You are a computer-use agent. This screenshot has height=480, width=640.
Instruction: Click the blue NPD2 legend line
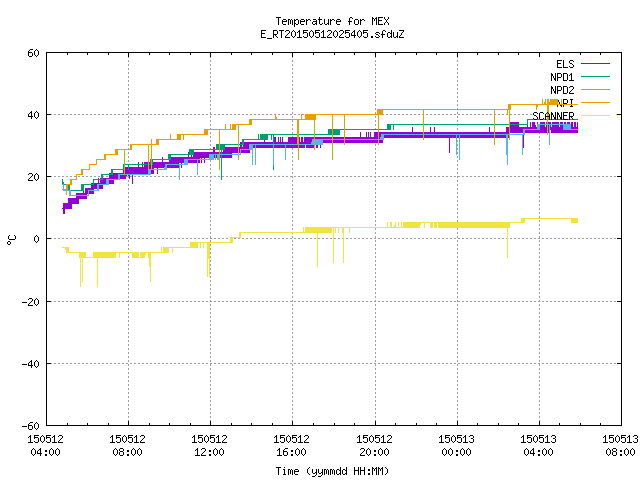(x=595, y=89)
